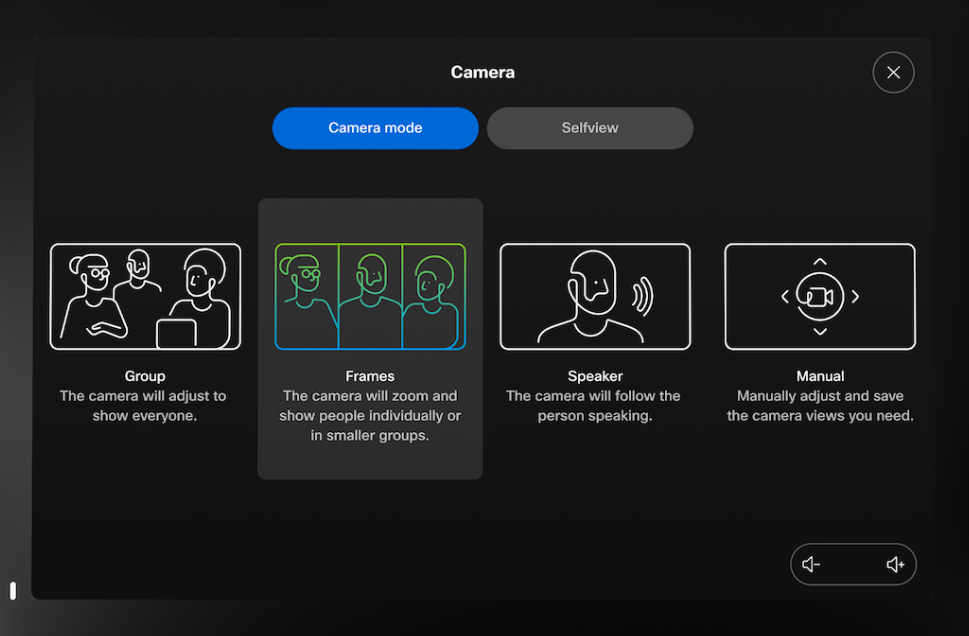Switch to the Camera mode tab
Screen dimensions: 969x636
pyautogui.click(x=375, y=128)
